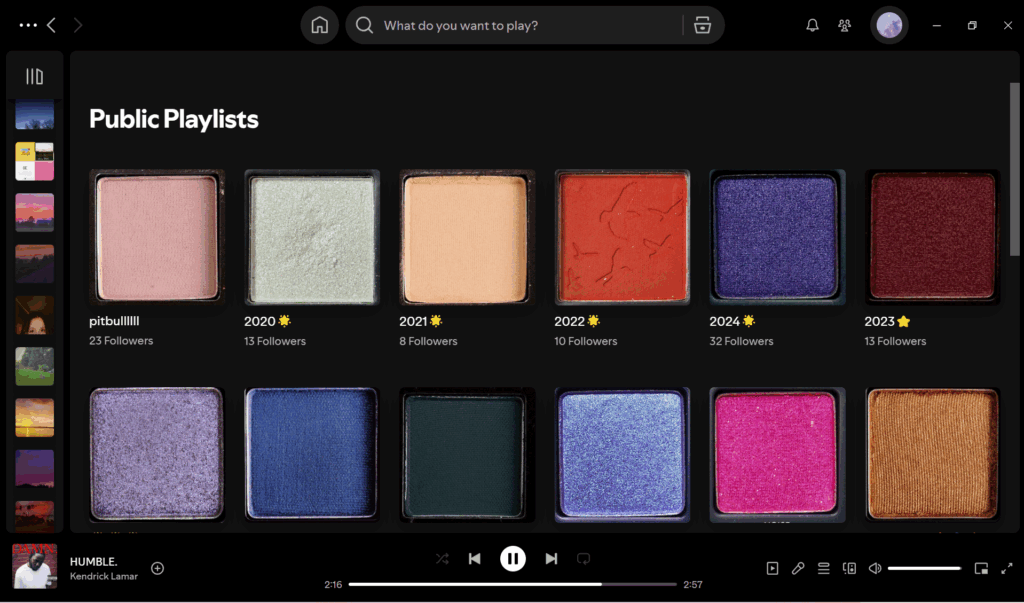This screenshot has width=1024, height=603.
Task: Open the What's New notifications bell
Action: pos(812,26)
